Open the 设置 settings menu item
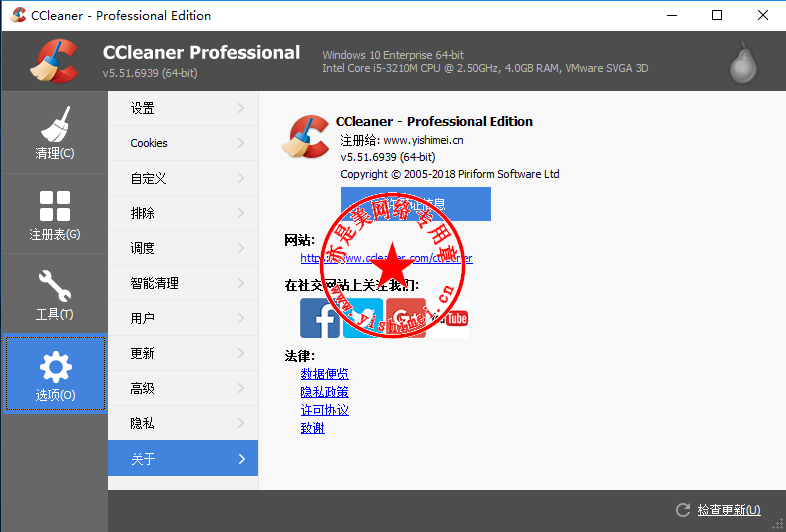This screenshot has height=532, width=786. 183,108
